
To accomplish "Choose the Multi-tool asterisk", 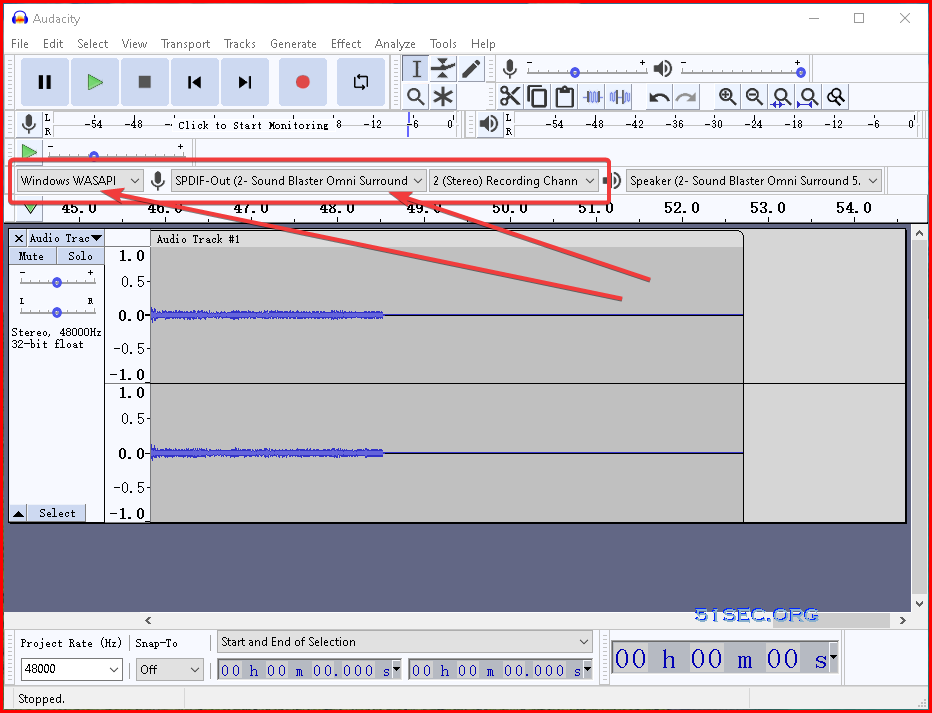I will tap(443, 96).
